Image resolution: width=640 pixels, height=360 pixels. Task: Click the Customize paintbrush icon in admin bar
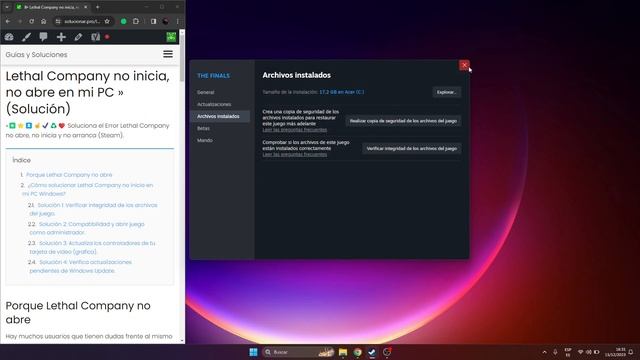coord(26,37)
